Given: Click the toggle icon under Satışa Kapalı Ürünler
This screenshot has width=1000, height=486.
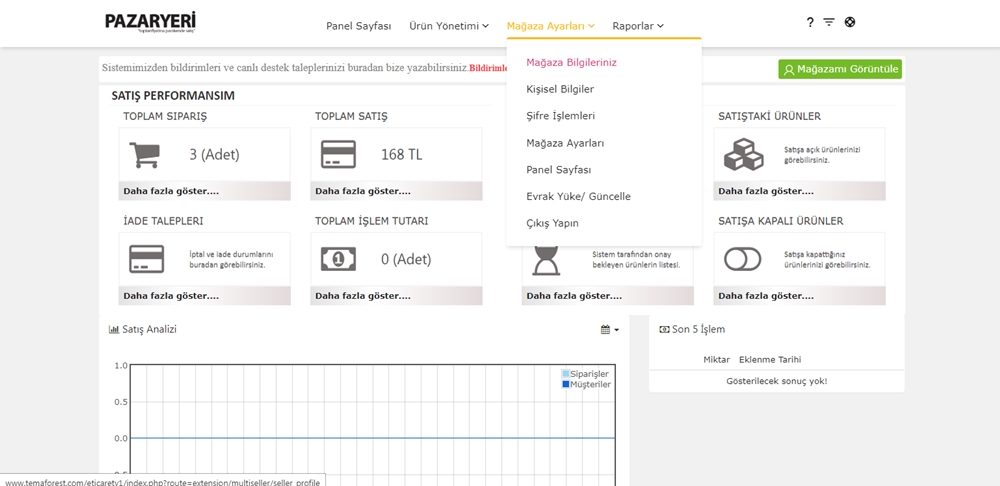Looking at the screenshot, I should coord(743,259).
